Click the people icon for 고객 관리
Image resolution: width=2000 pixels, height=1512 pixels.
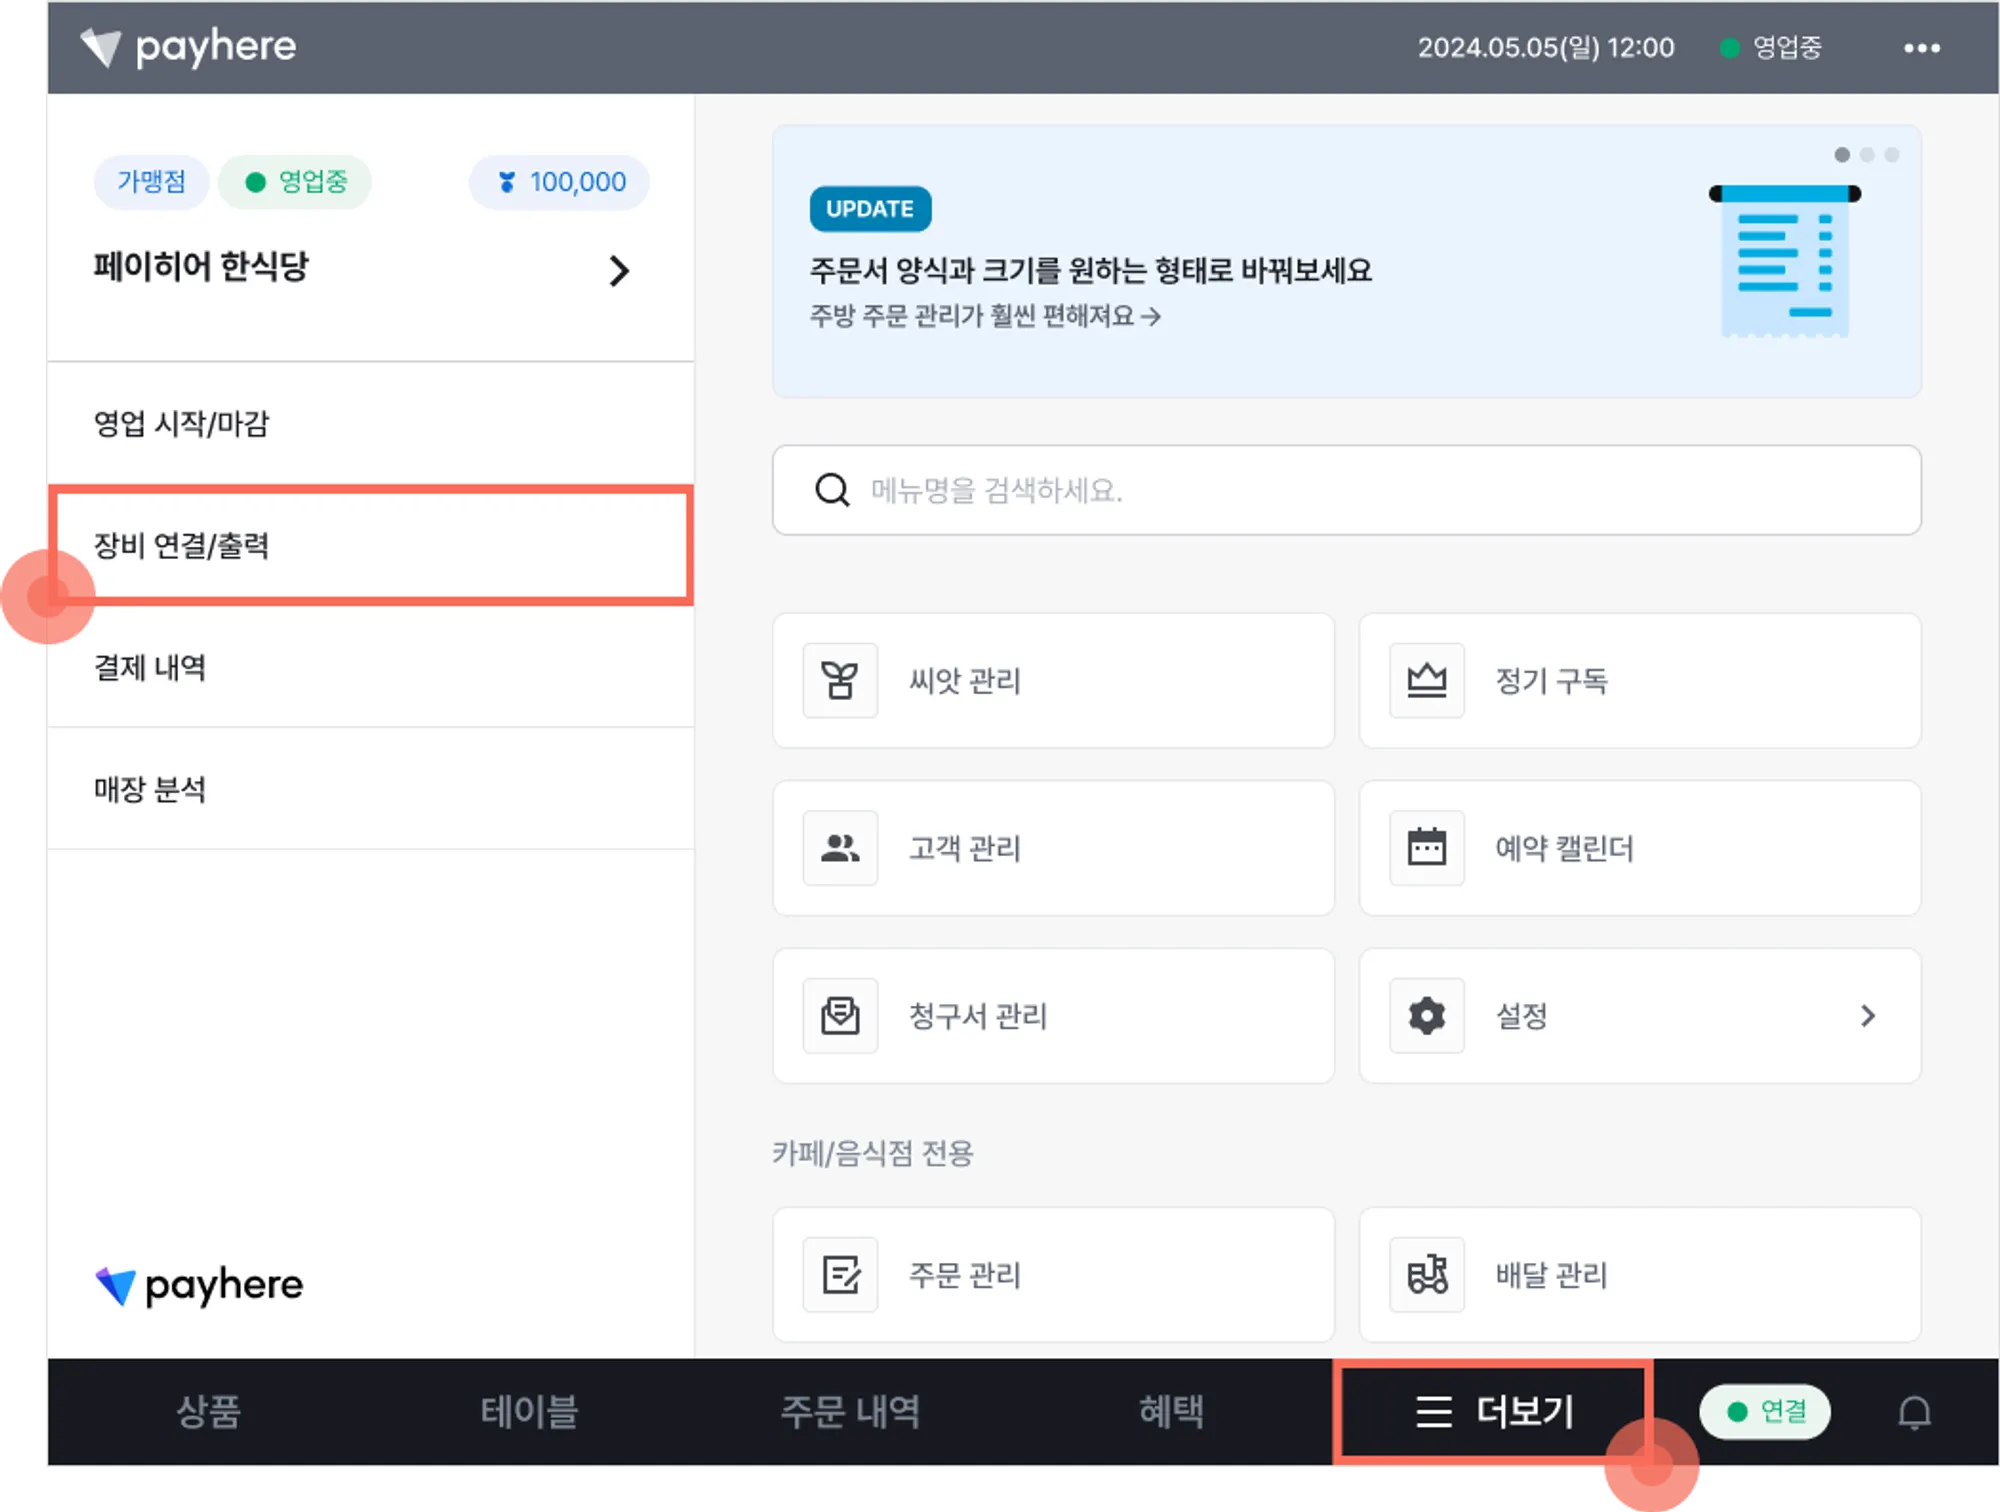pyautogui.click(x=840, y=848)
